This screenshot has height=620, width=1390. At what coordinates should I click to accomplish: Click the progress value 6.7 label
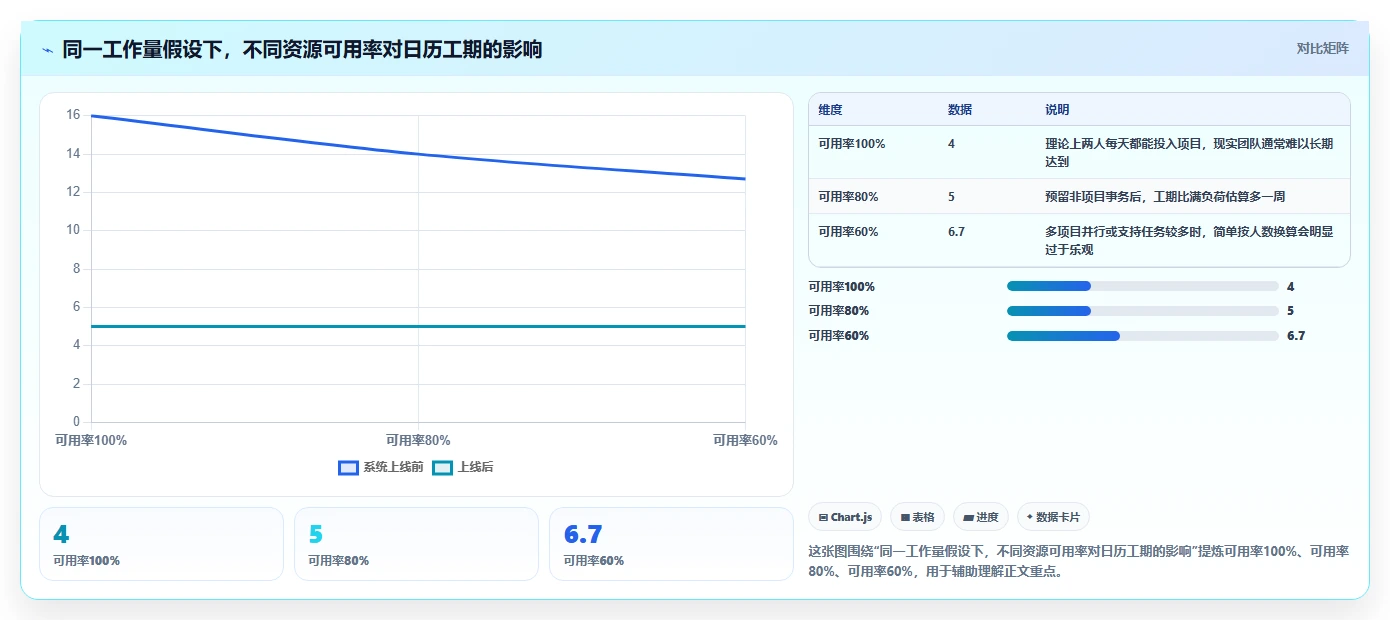pyautogui.click(x=1296, y=336)
